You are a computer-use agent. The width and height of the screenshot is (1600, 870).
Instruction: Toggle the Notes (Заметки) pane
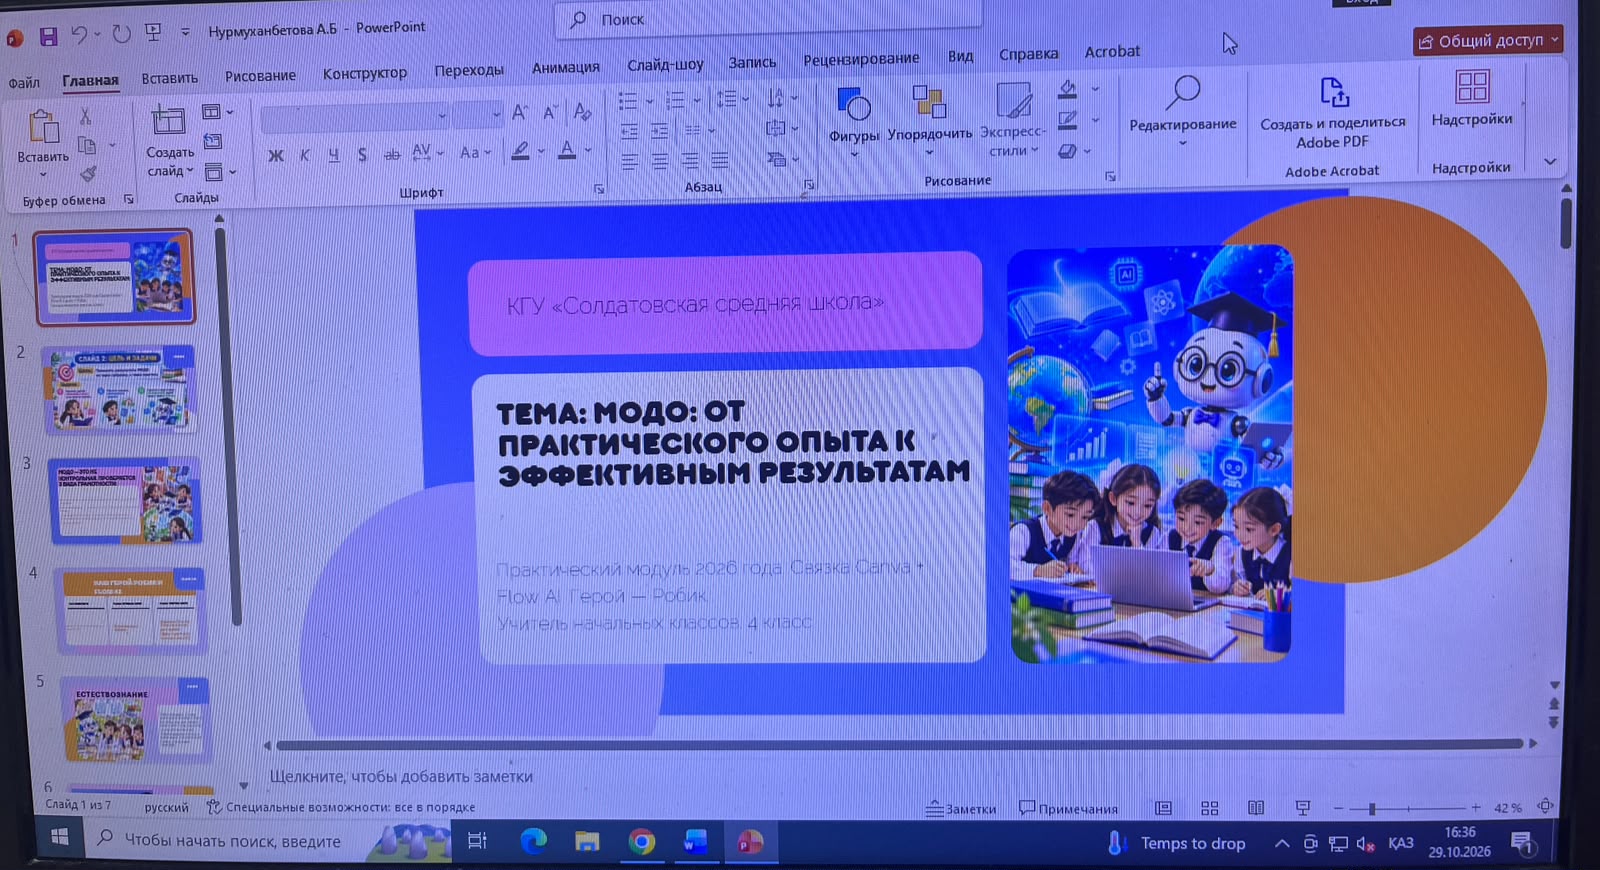960,809
